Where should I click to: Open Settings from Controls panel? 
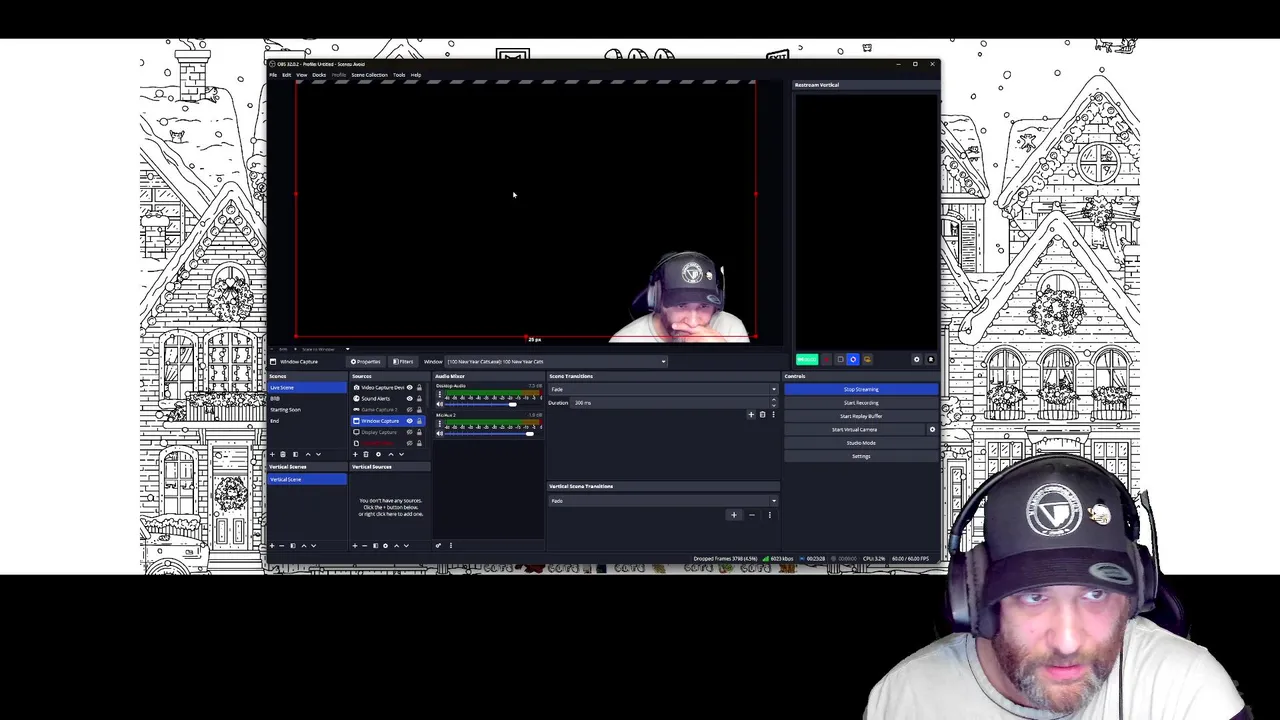861,456
